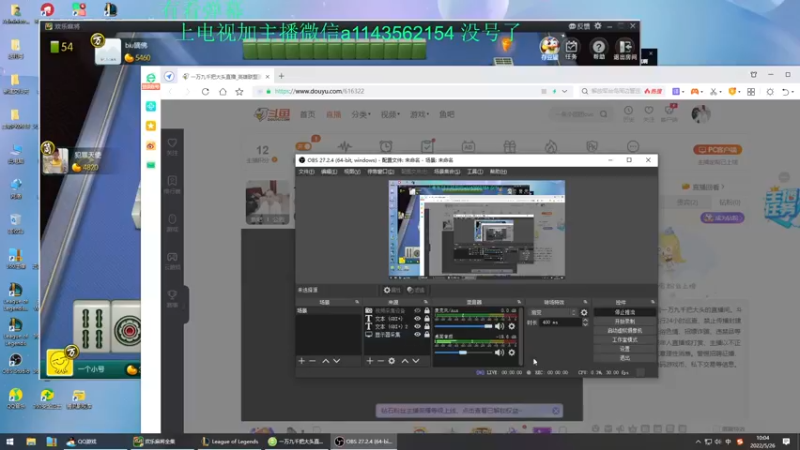Click the browser extensions grid icon
The image size is (800, 450).
point(751,92)
